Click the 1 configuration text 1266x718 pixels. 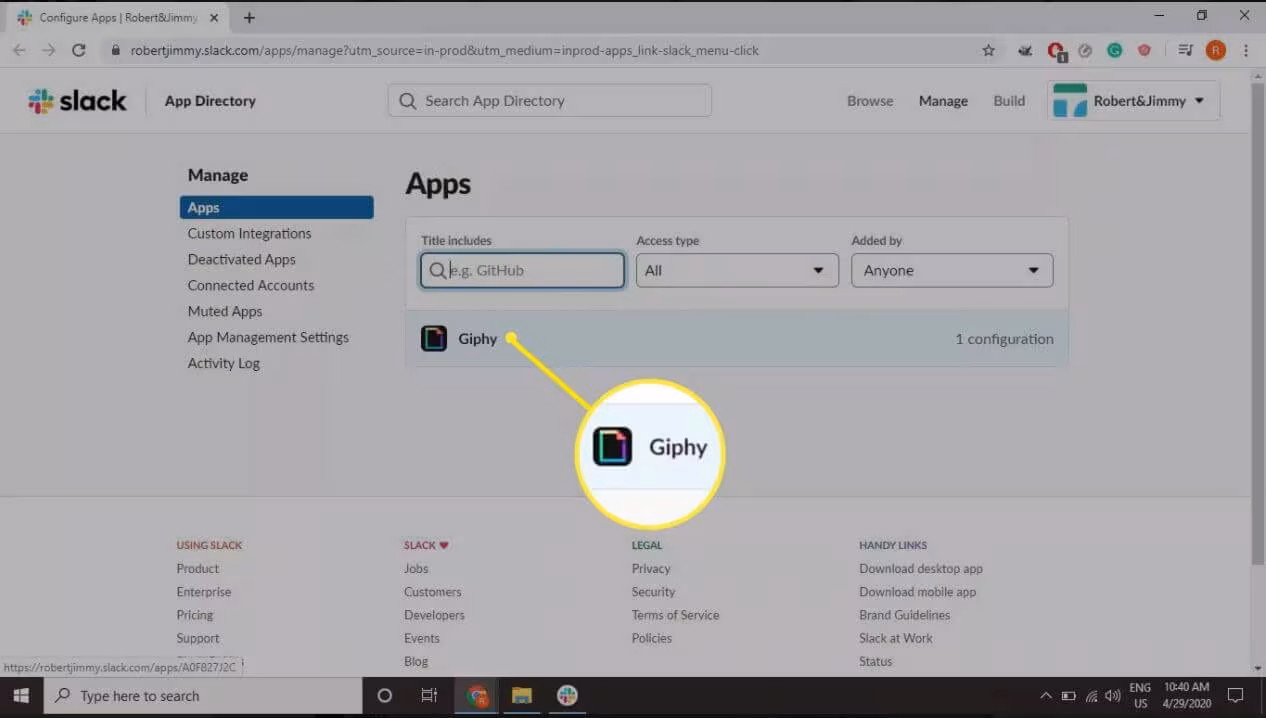1004,339
